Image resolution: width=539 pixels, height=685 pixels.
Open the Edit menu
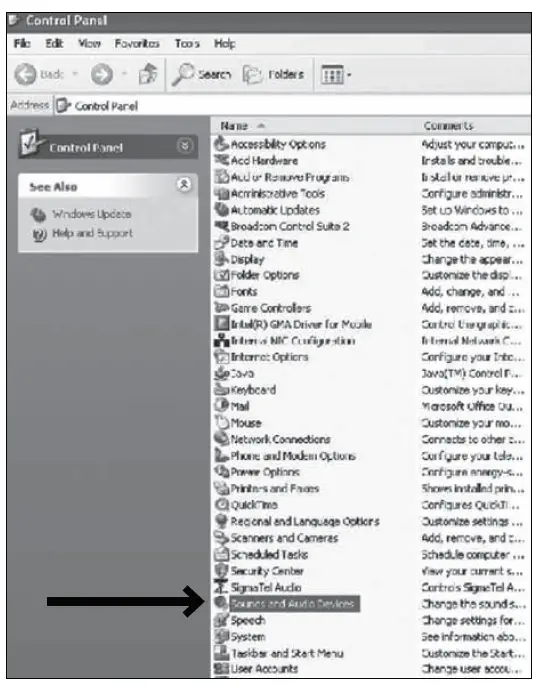54,43
